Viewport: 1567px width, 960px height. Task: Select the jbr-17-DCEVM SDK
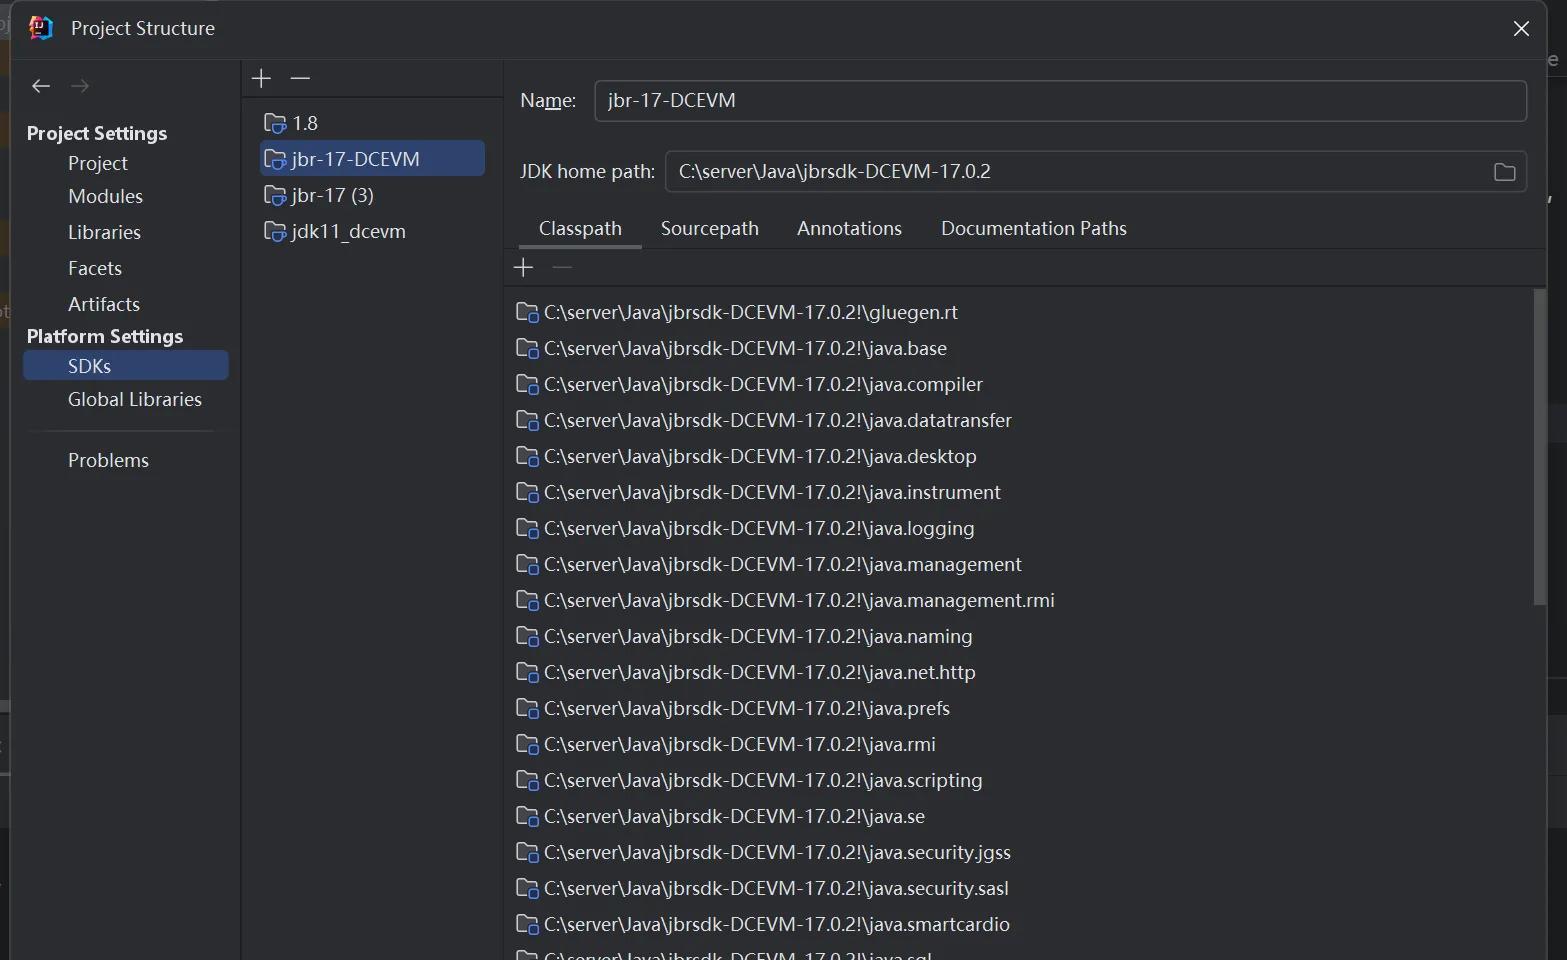point(372,159)
